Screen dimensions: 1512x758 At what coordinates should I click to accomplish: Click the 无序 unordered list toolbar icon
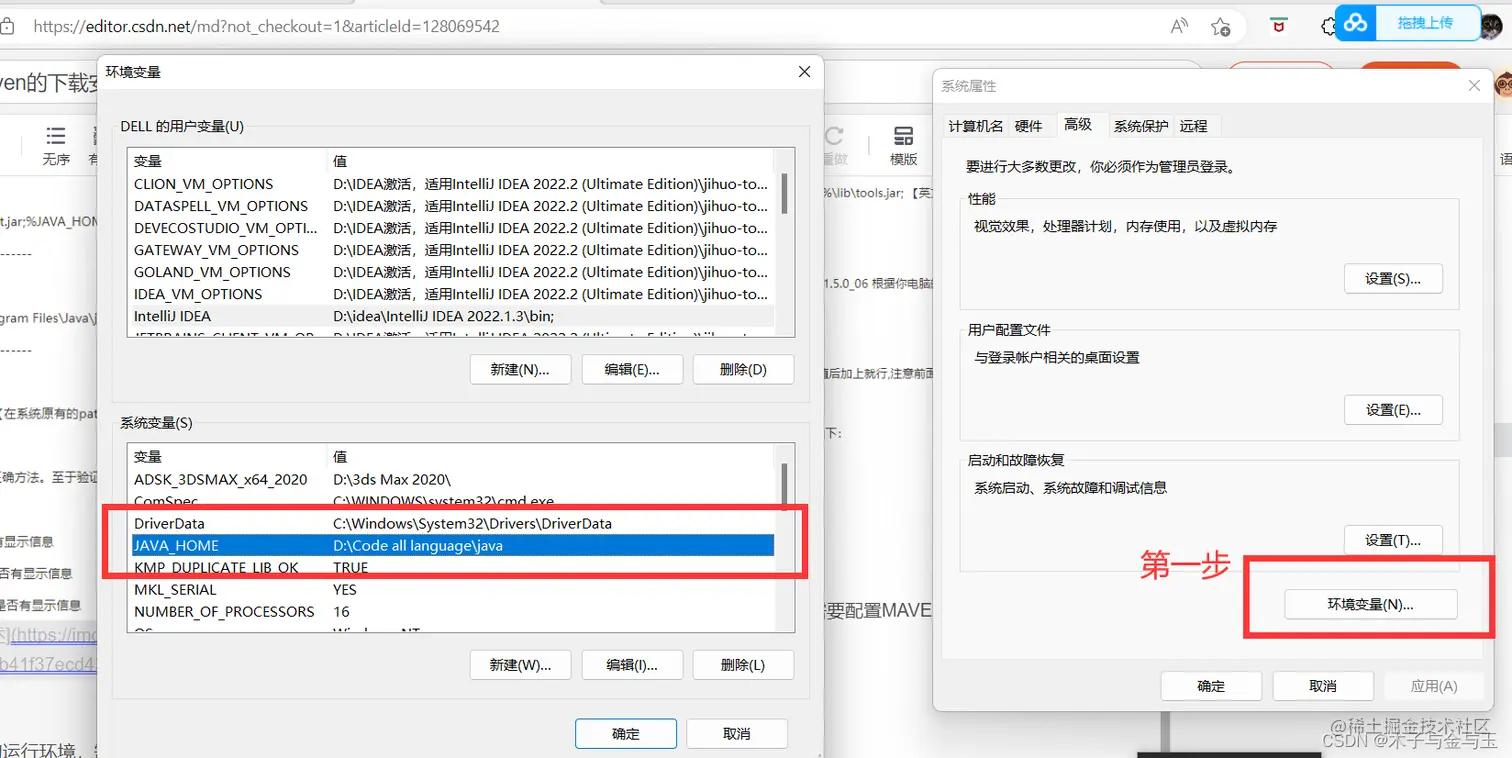[56, 146]
